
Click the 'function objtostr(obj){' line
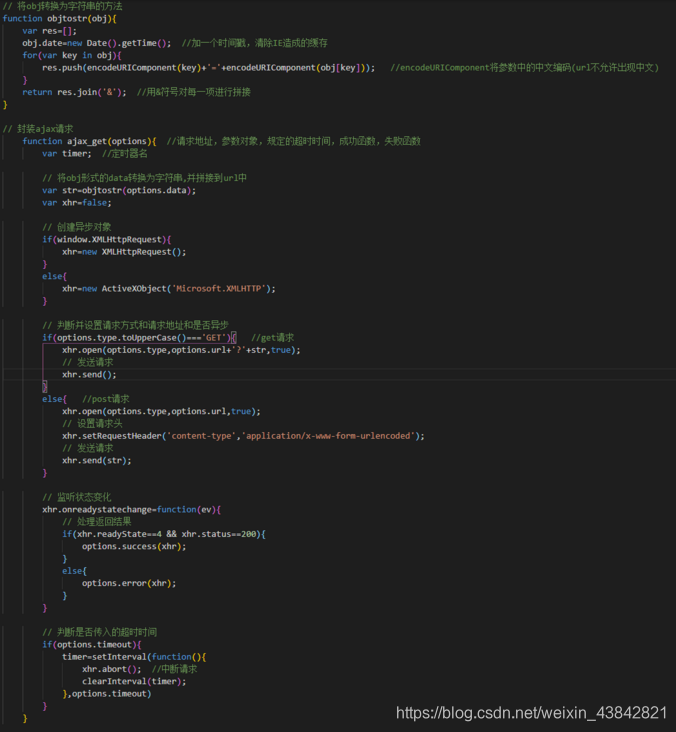[59, 19]
